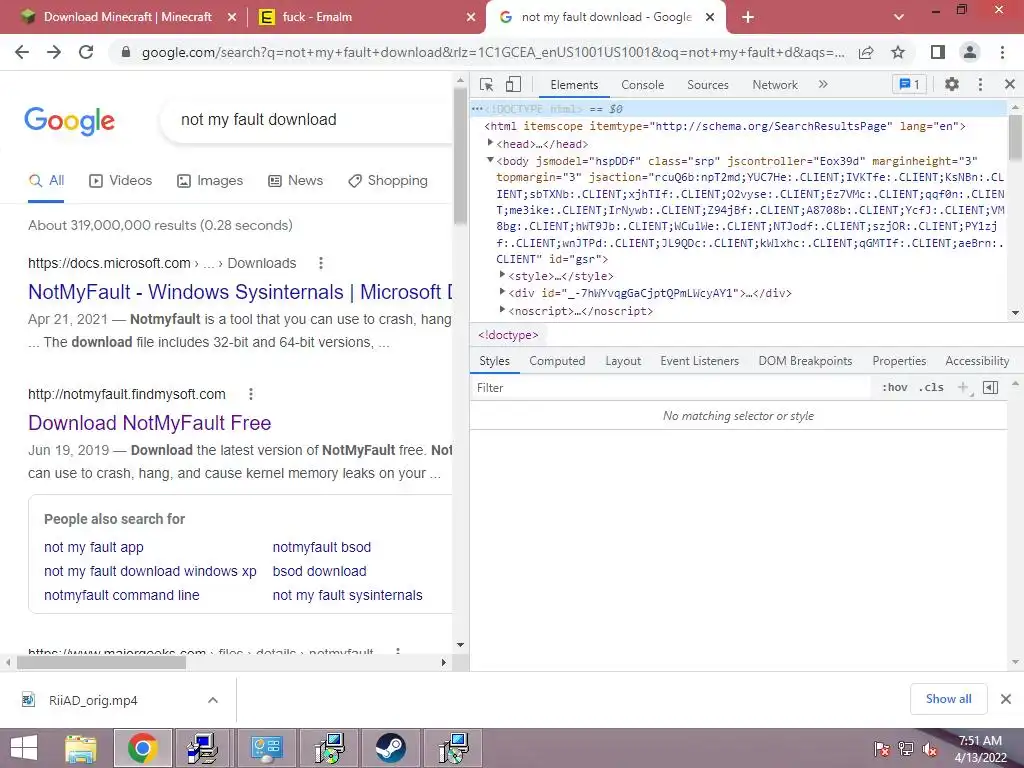Open the Computed styles tab
This screenshot has height=768, width=1024.
[557, 361]
